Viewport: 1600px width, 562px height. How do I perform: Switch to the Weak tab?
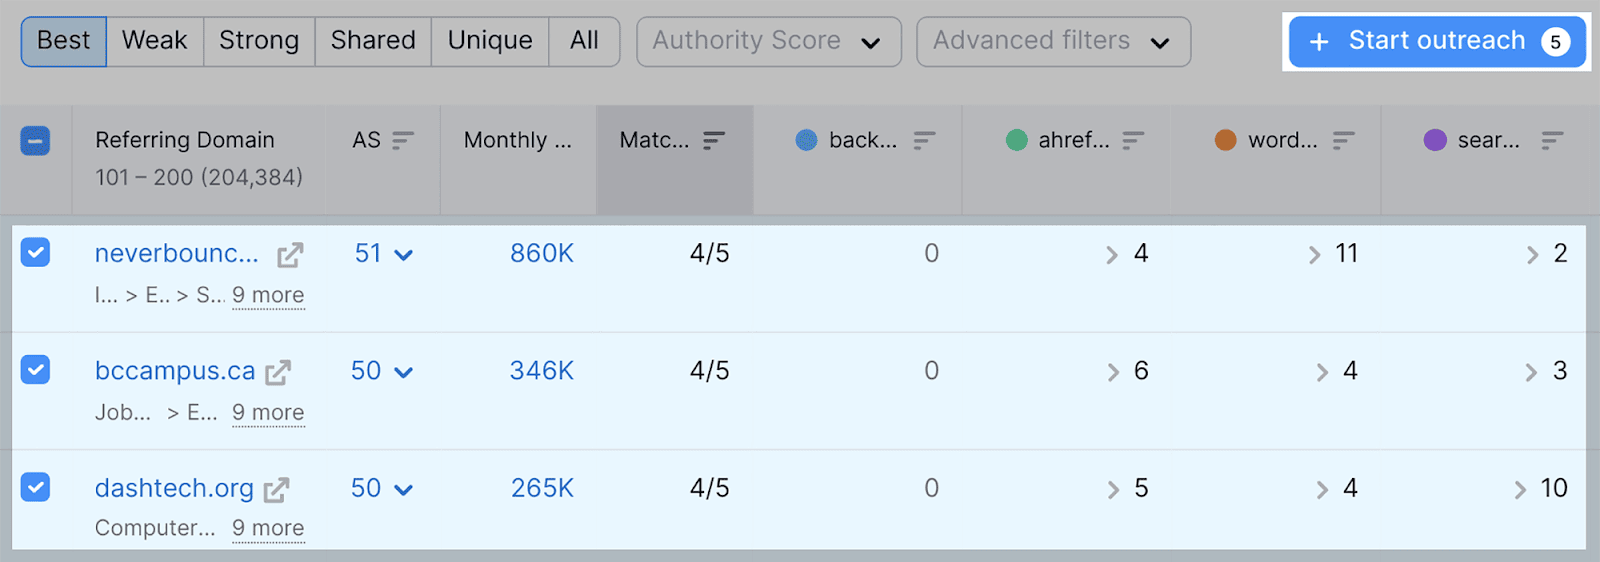coord(154,41)
